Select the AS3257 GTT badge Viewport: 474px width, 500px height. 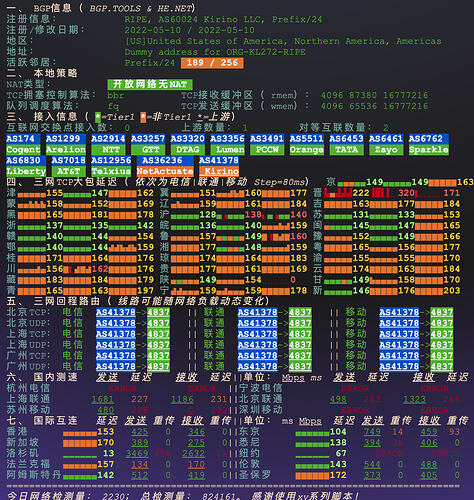coord(148,144)
